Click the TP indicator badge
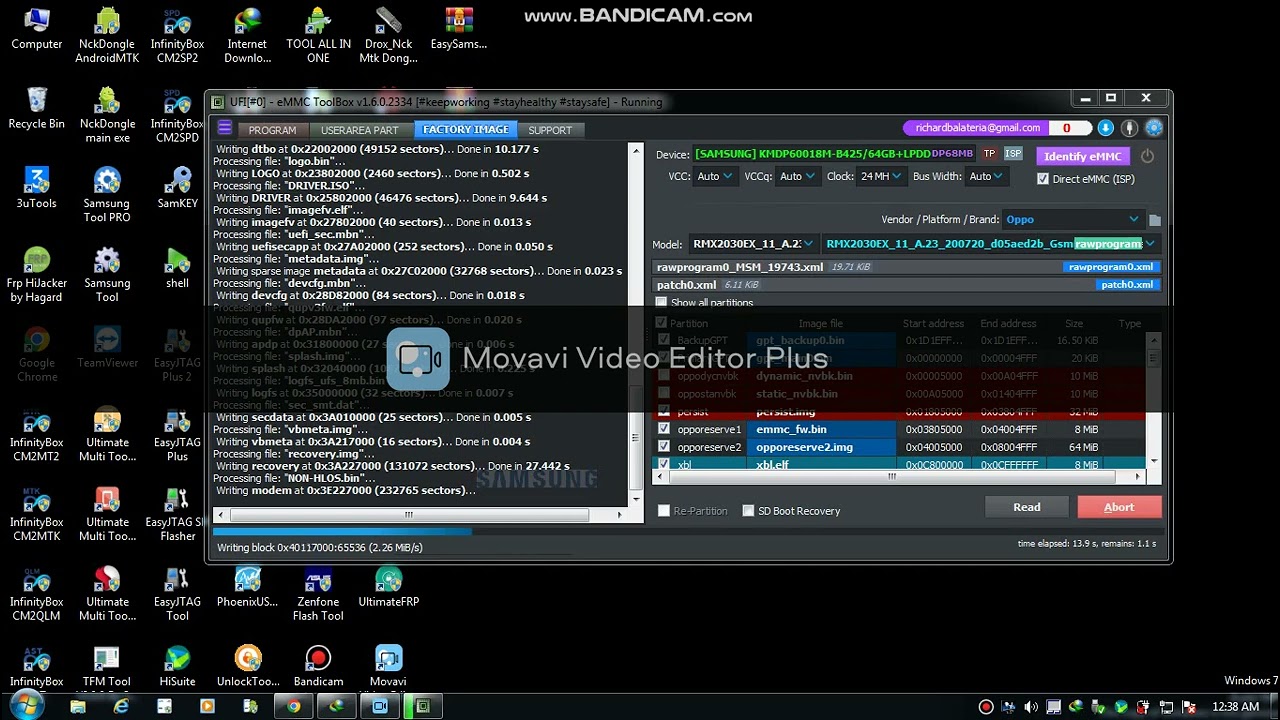1280x720 pixels. coord(989,154)
